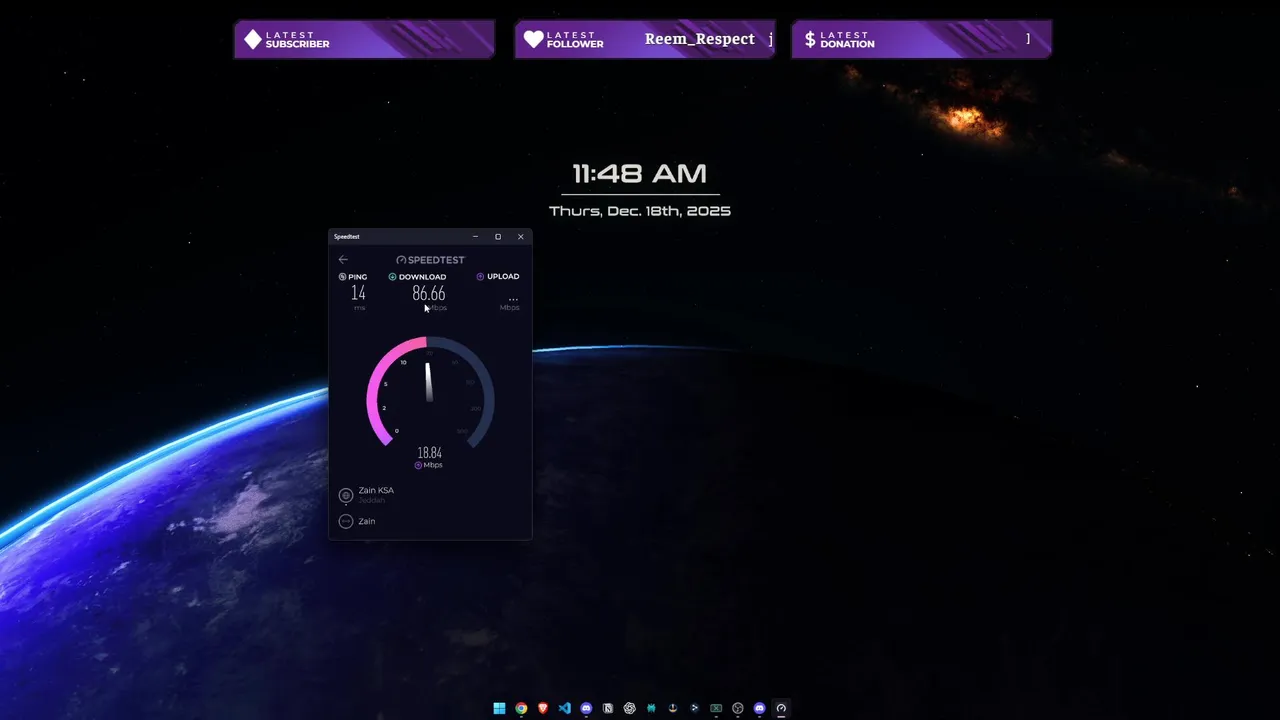Click the pending upload result dots
The width and height of the screenshot is (1280, 720).
click(513, 298)
